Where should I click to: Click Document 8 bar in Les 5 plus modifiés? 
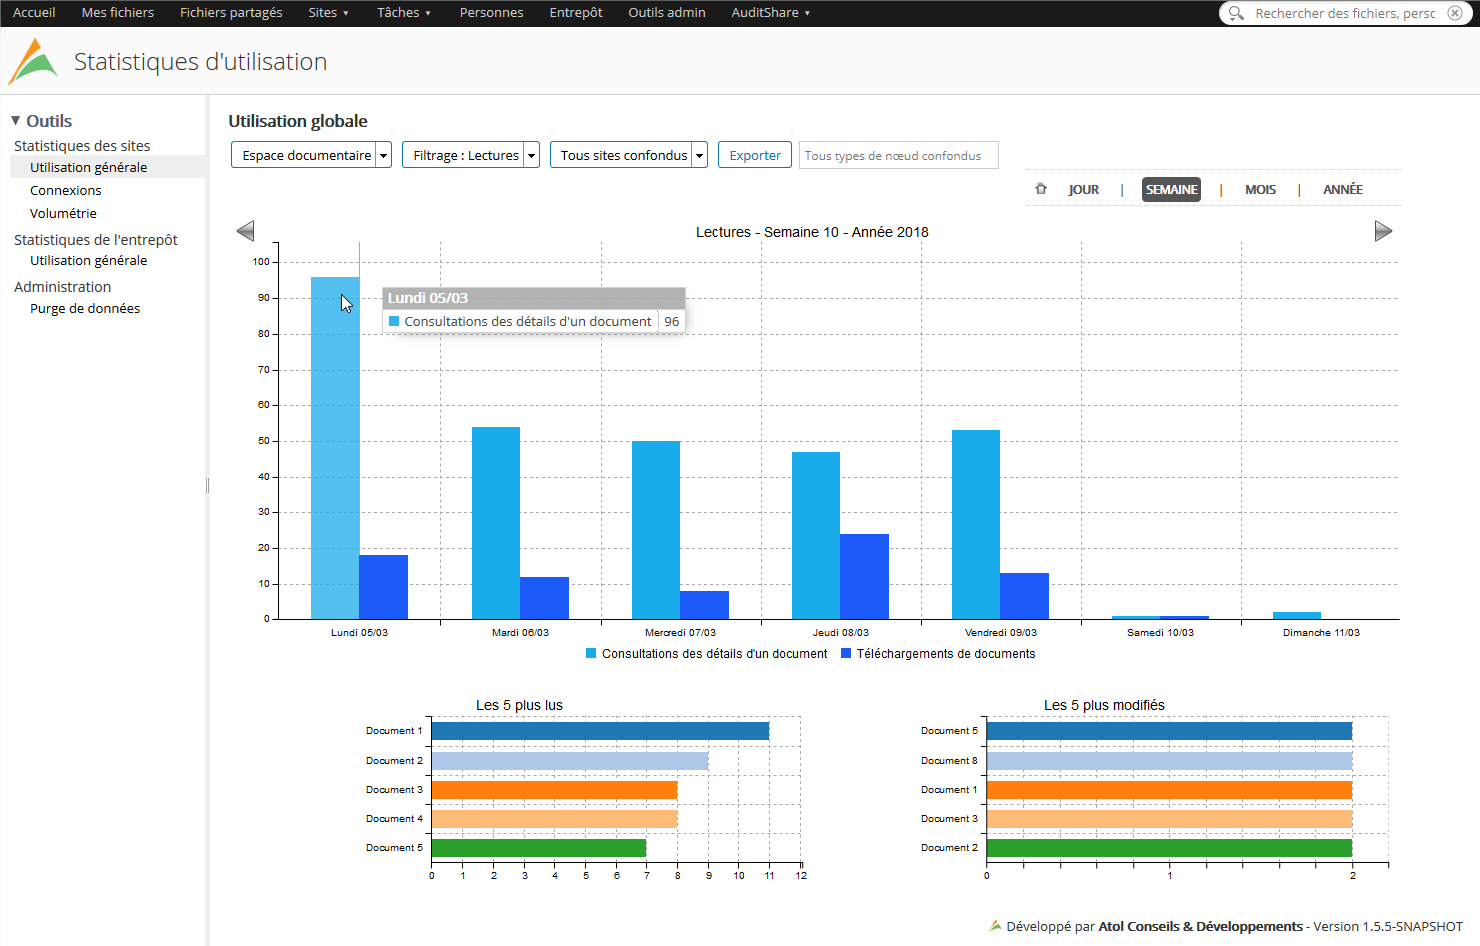point(1169,761)
